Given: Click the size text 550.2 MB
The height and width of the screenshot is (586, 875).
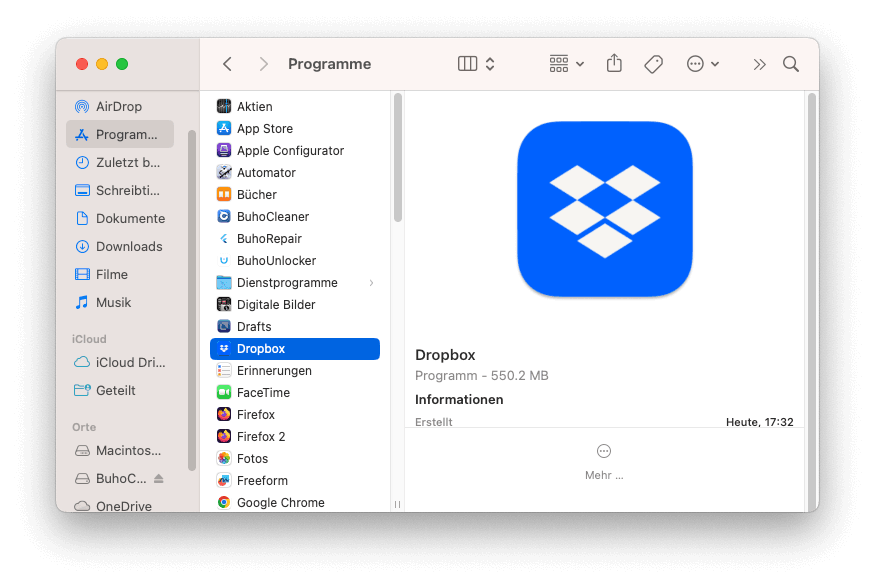Looking at the screenshot, I should 520,376.
